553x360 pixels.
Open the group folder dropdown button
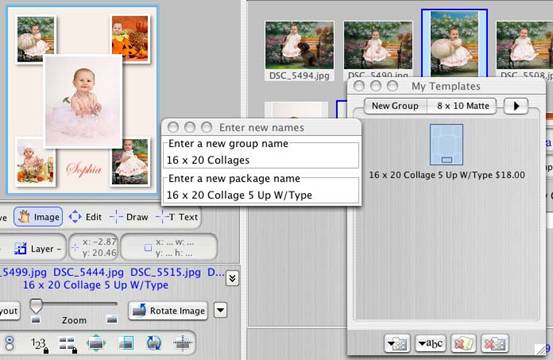tap(397, 343)
